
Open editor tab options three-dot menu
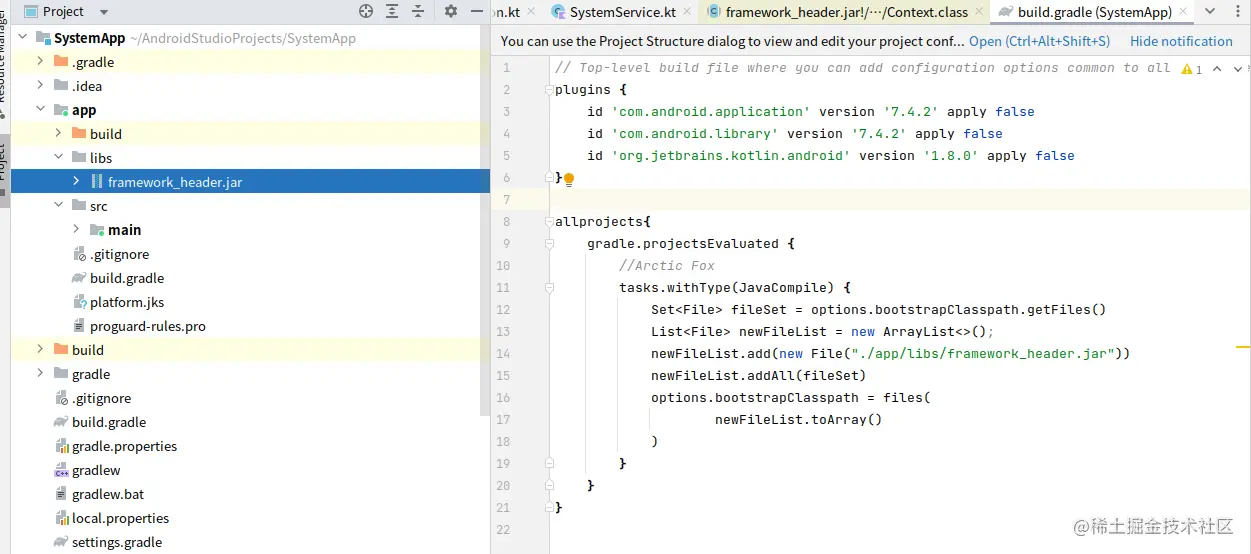point(1238,12)
